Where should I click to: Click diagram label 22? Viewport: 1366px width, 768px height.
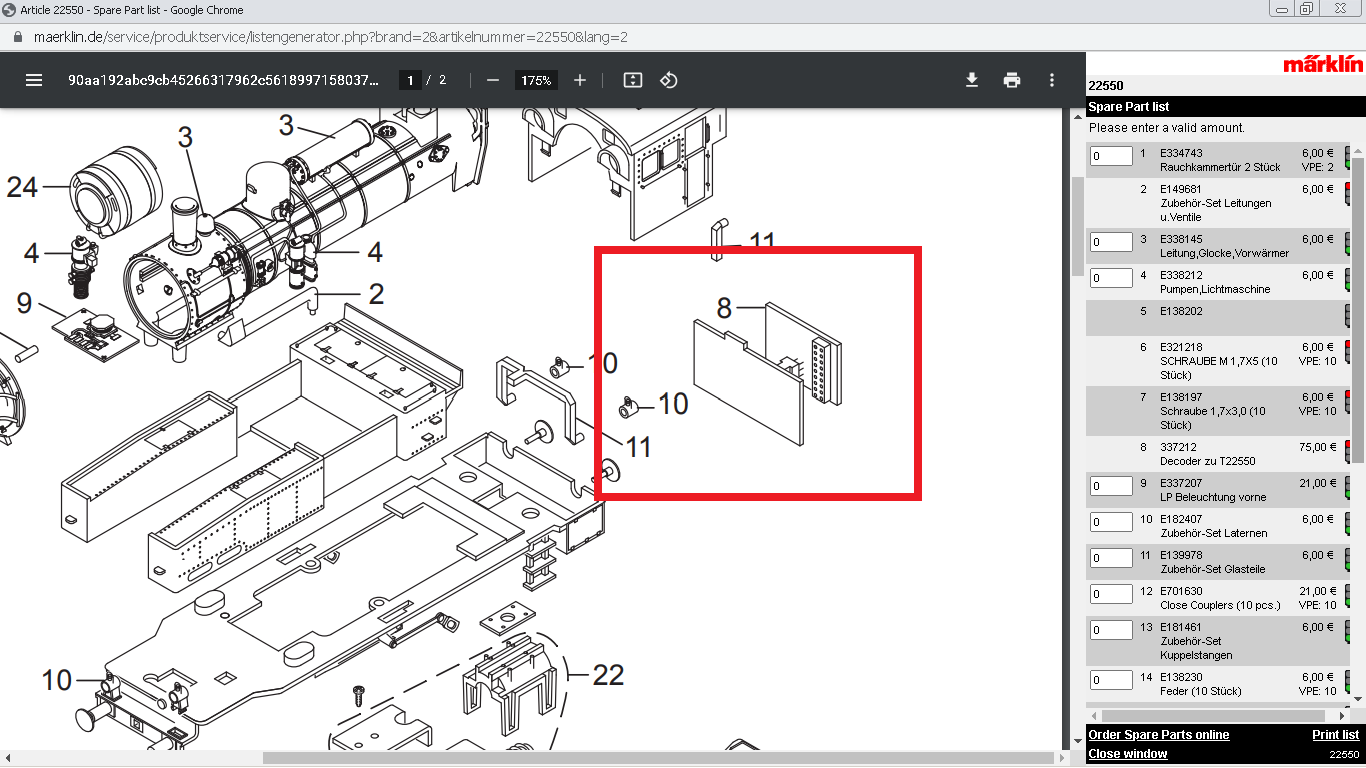pos(608,675)
